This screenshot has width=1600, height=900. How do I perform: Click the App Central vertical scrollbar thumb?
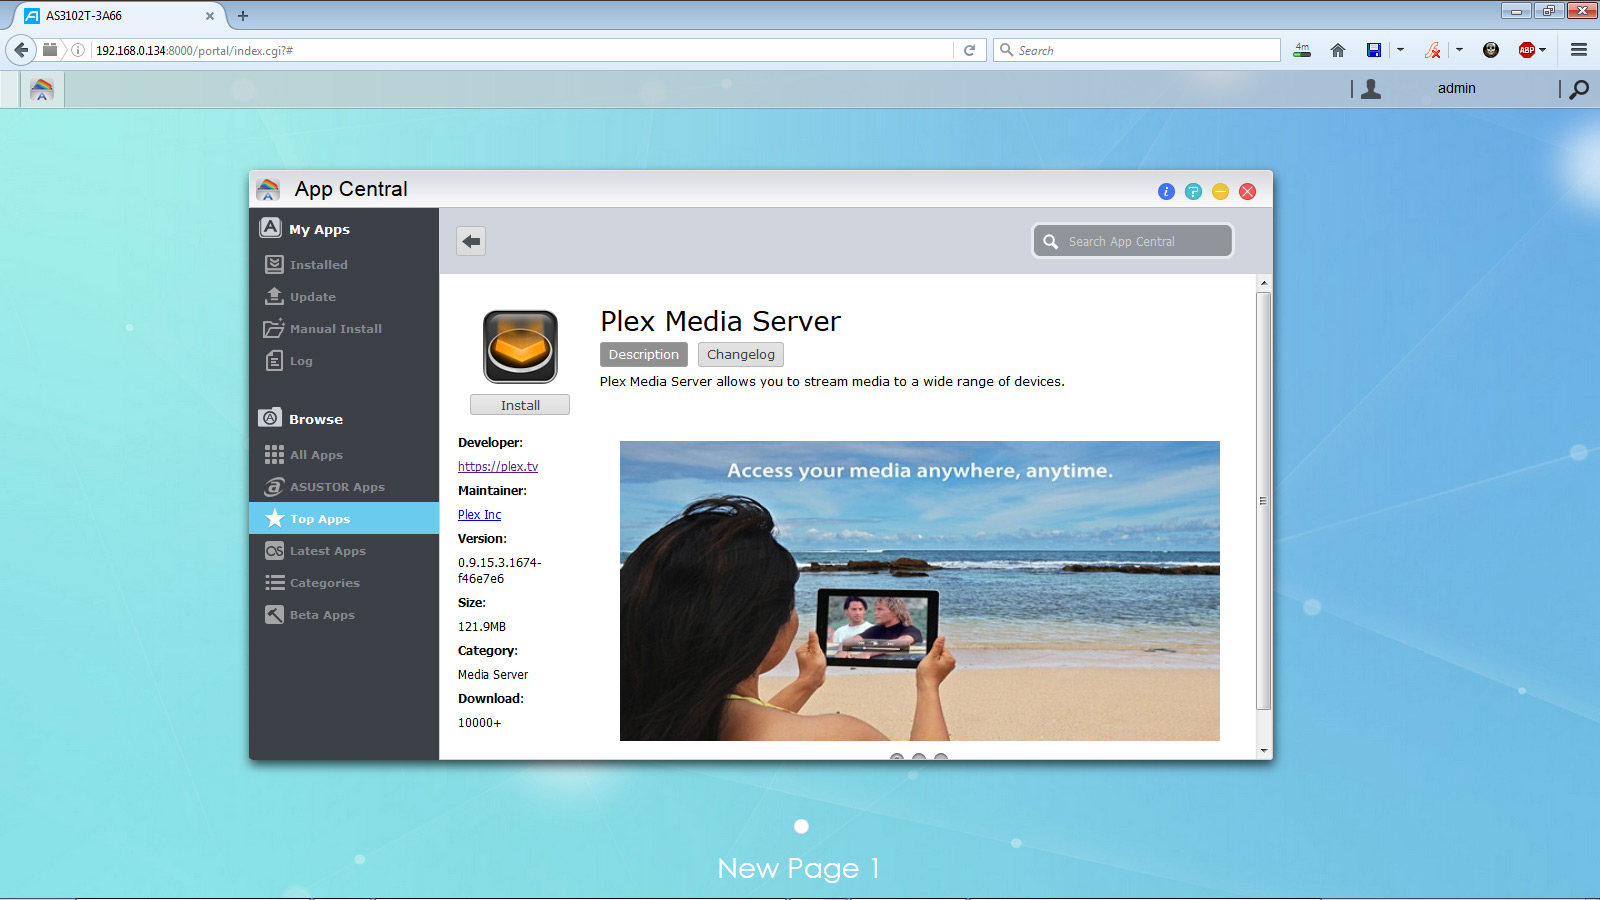(x=1264, y=501)
